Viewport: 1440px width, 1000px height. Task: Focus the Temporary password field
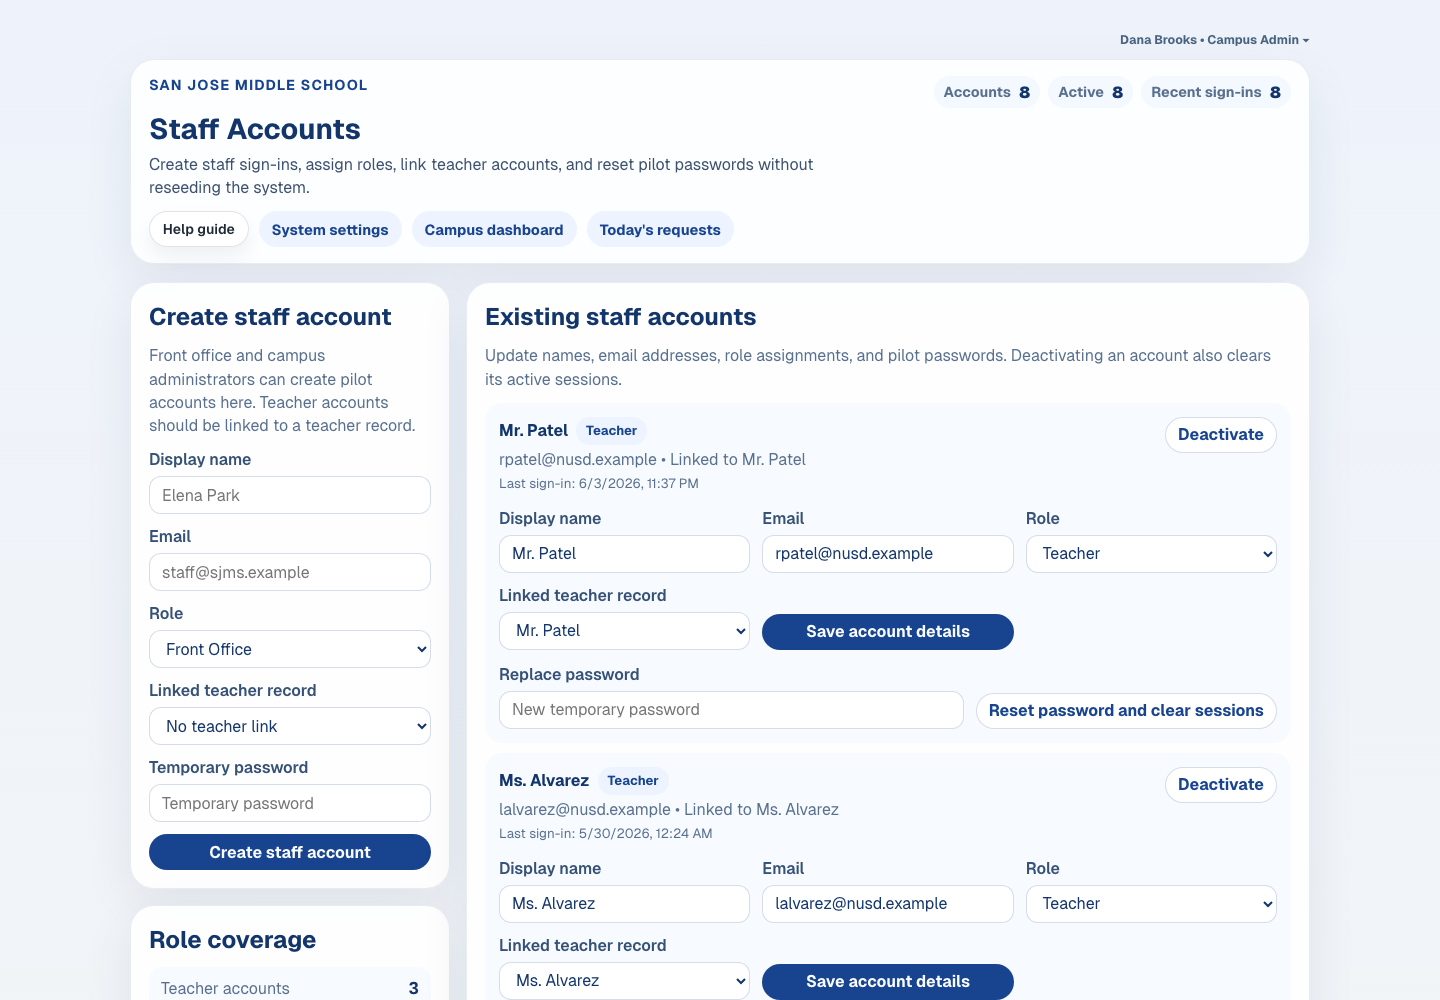point(290,803)
